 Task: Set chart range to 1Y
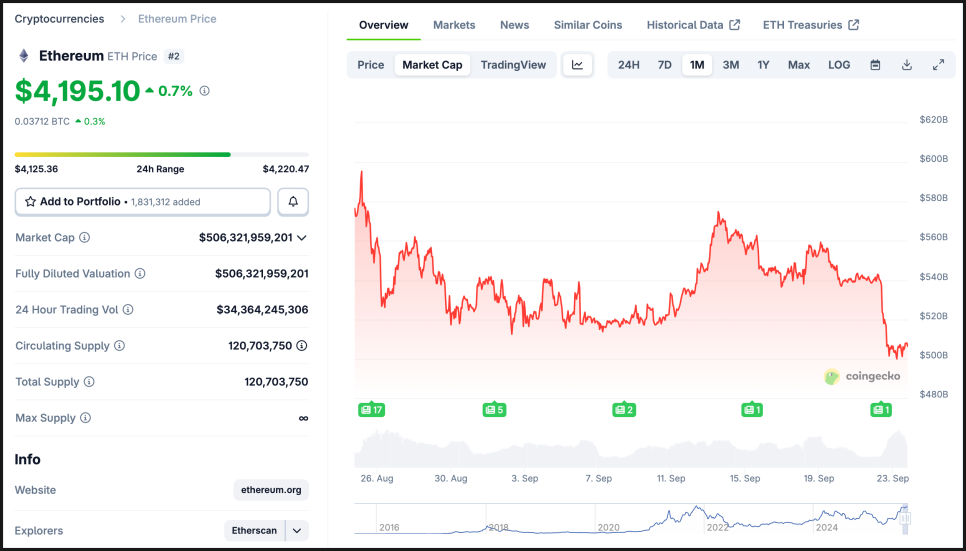click(x=763, y=65)
